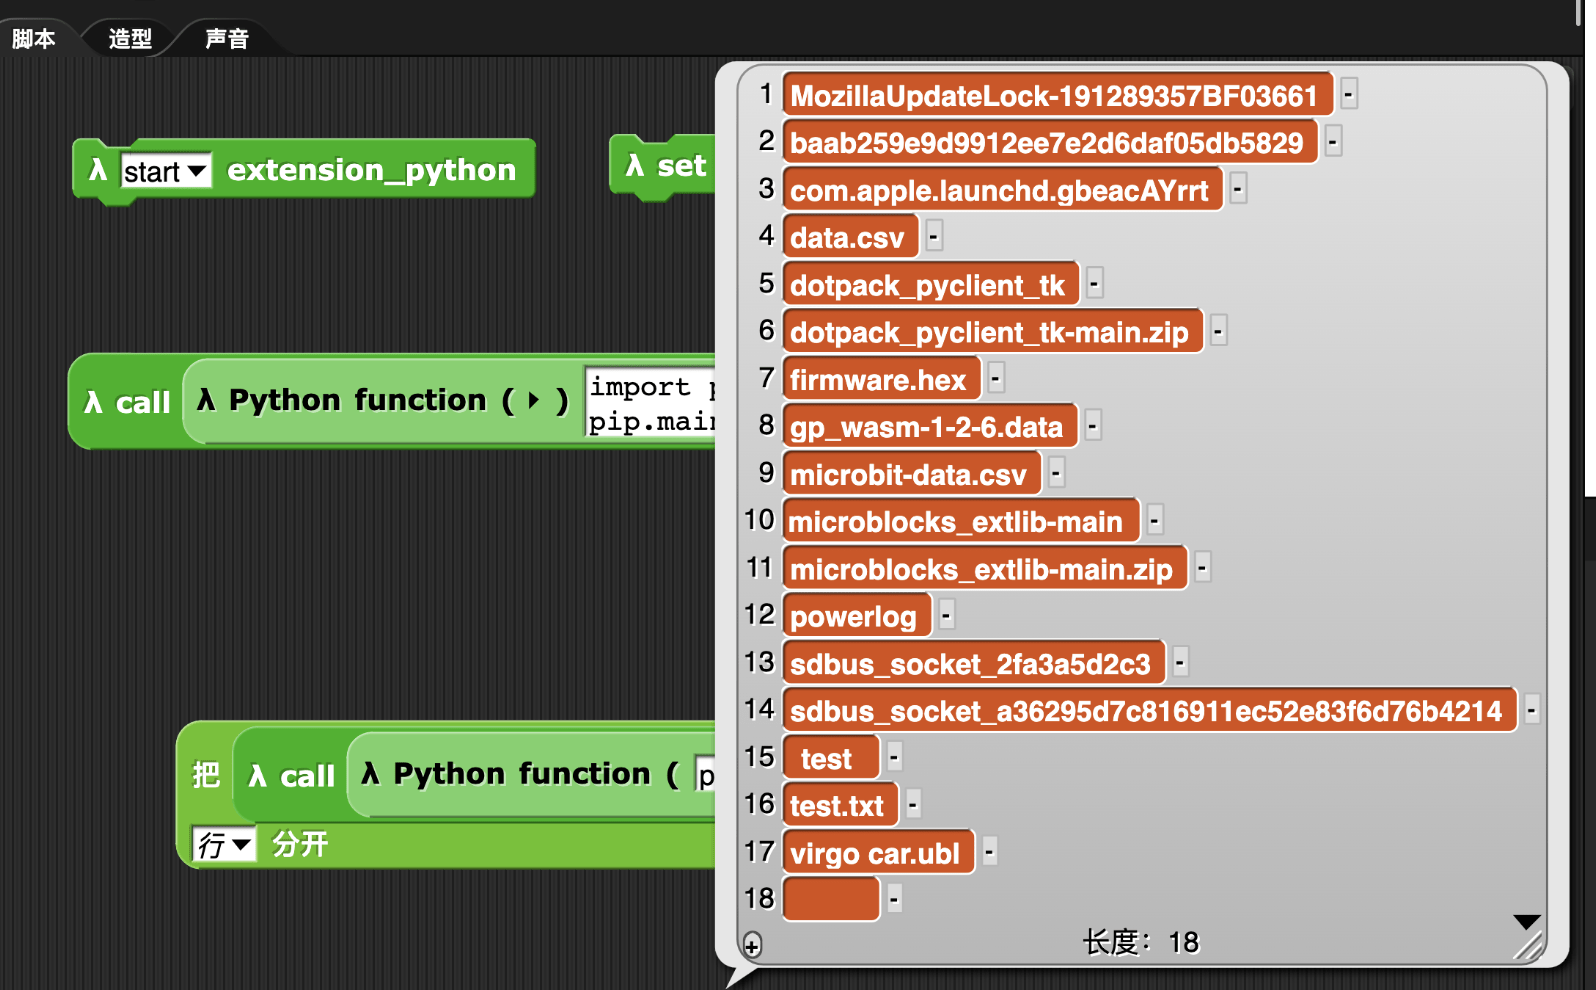Remove virgo car.ubl with minus button
This screenshot has height=990, width=1596.
990,852
